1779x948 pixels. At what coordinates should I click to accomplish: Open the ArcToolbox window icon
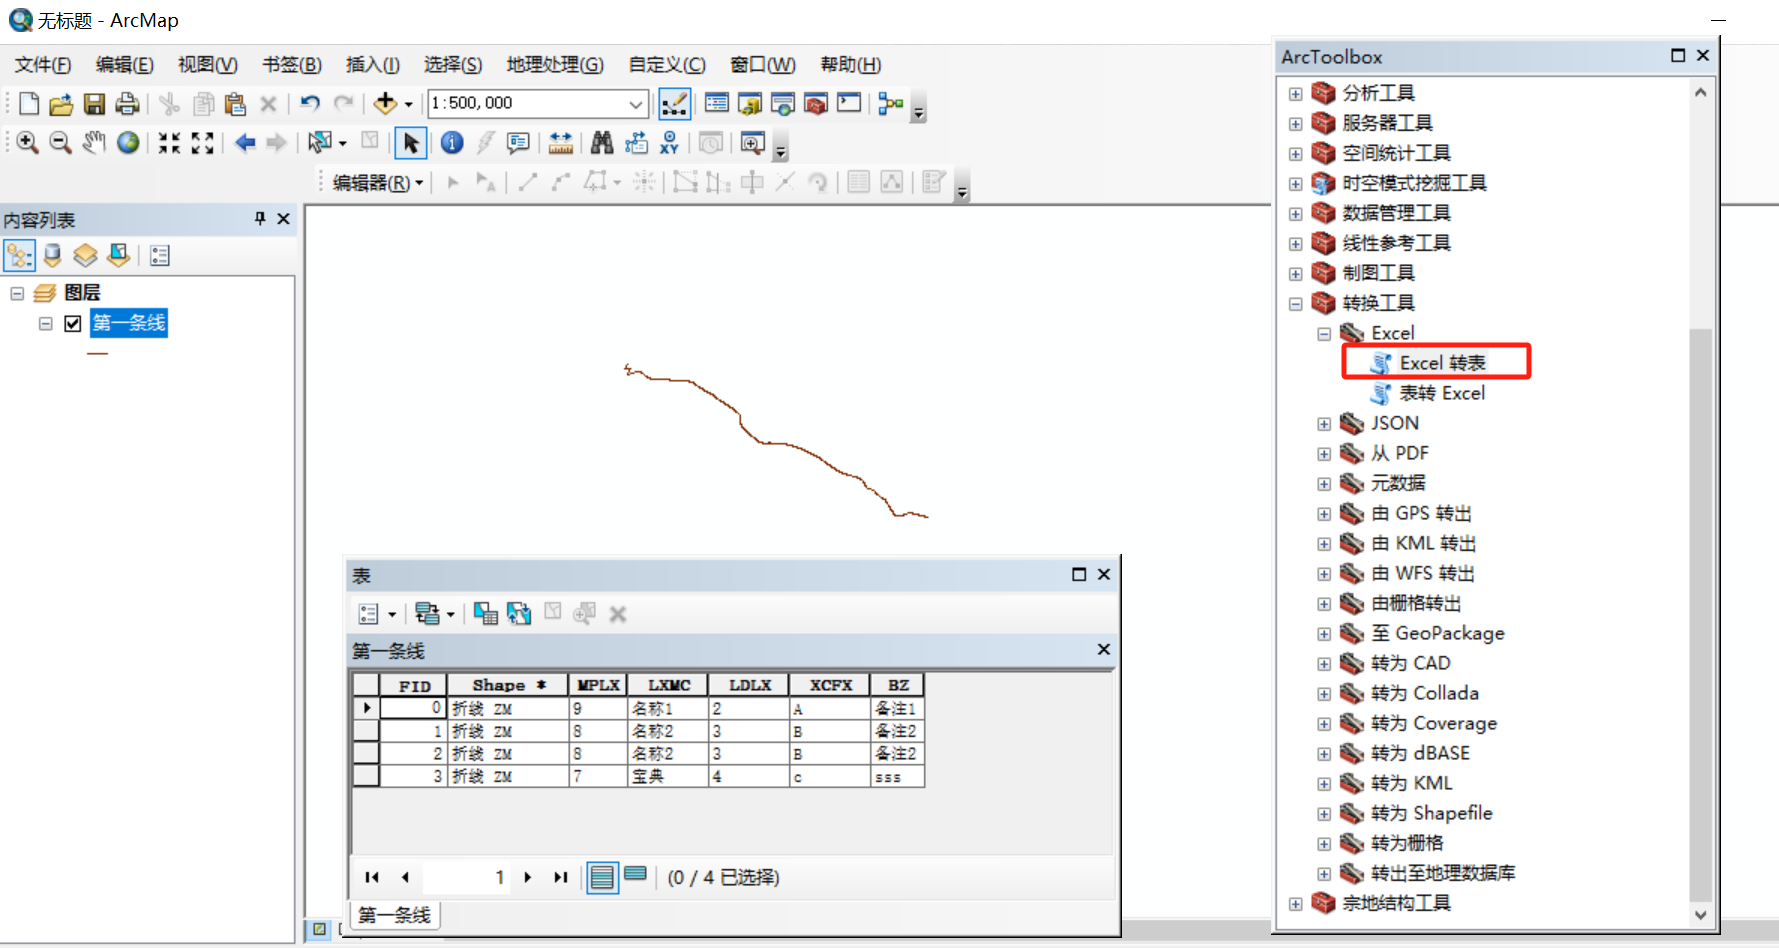pyautogui.click(x=816, y=103)
